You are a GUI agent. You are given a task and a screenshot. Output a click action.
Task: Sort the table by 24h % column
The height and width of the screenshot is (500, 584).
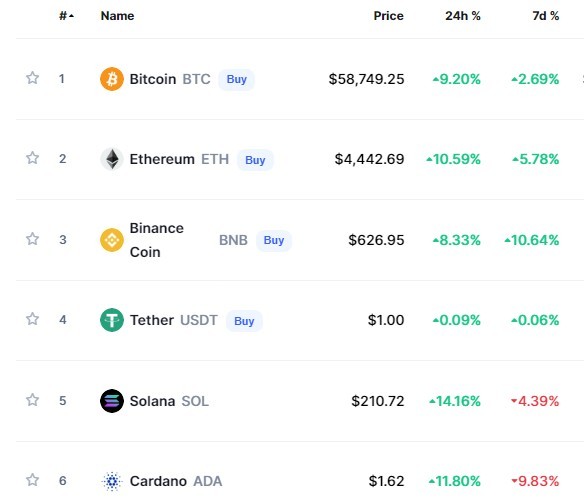click(x=463, y=16)
